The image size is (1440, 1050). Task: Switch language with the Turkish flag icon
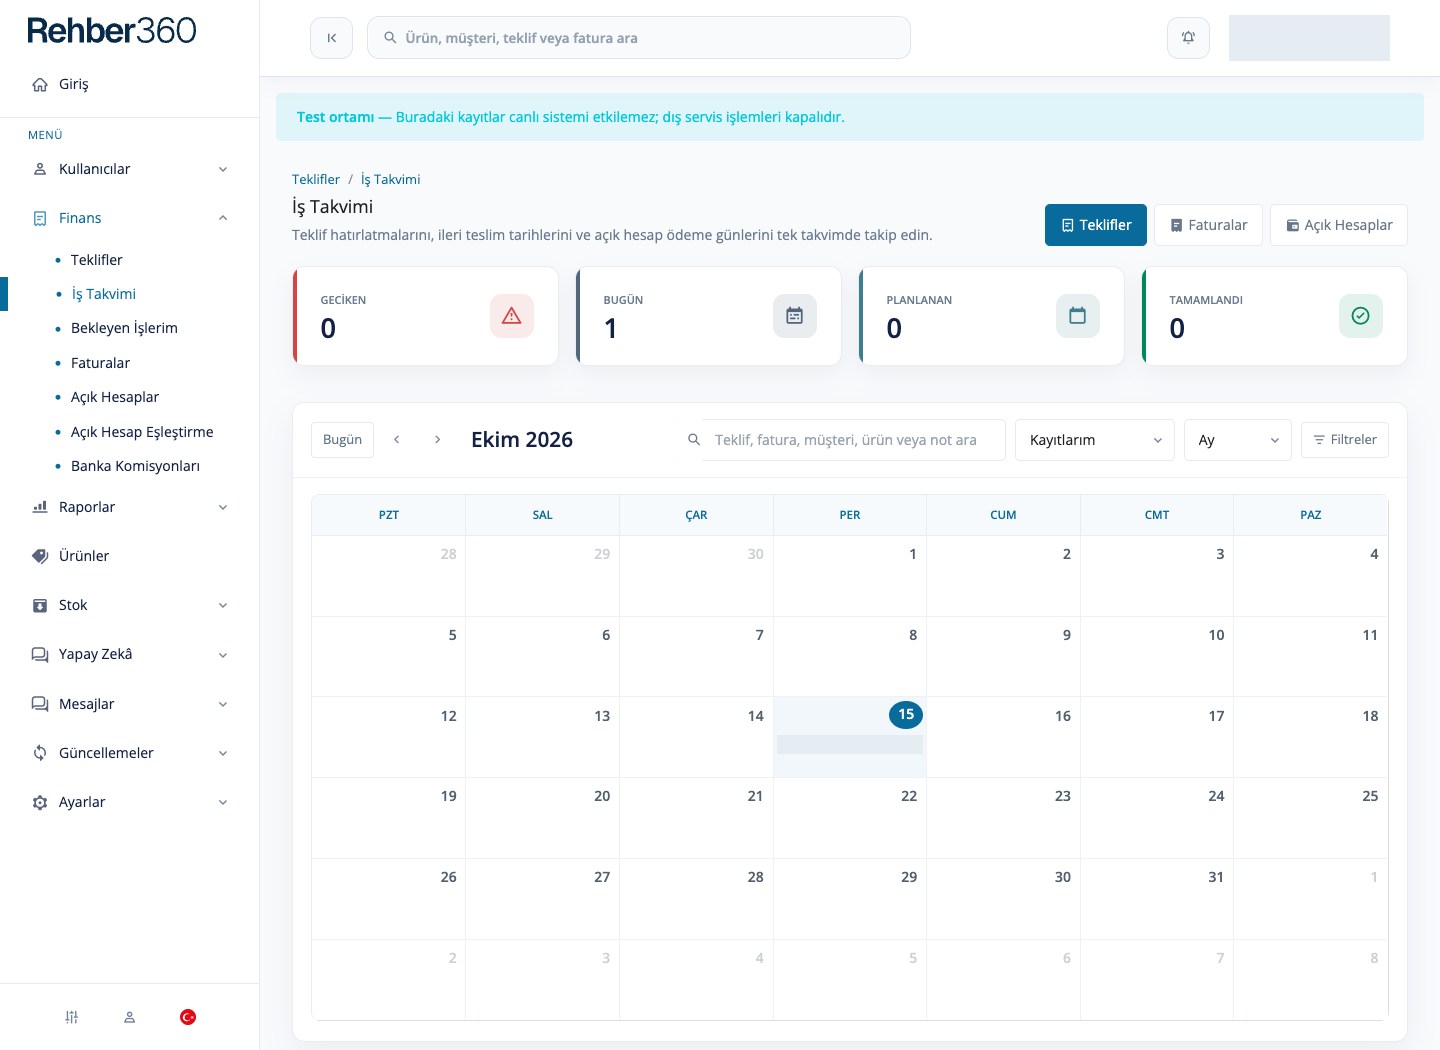[188, 1017]
